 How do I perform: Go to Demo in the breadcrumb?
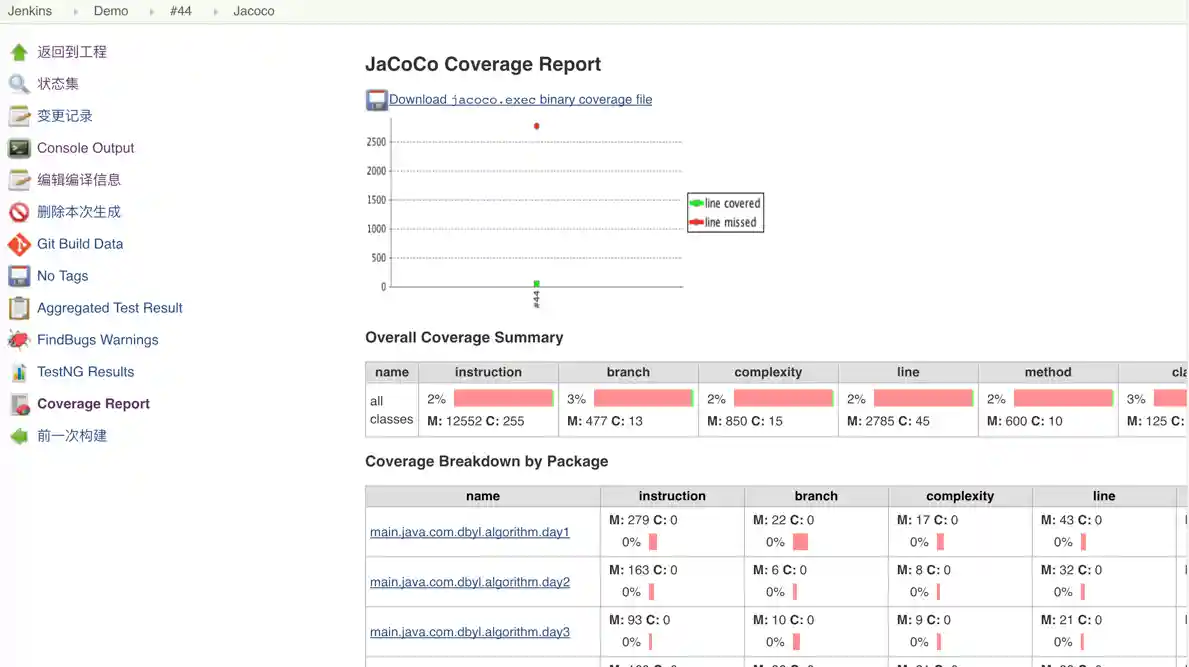click(x=111, y=11)
